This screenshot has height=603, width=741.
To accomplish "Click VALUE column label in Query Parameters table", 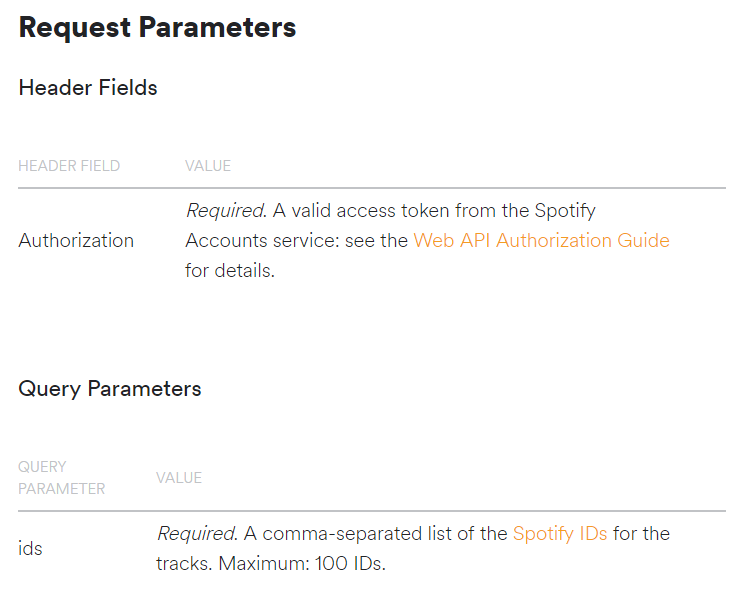I will point(179,478).
